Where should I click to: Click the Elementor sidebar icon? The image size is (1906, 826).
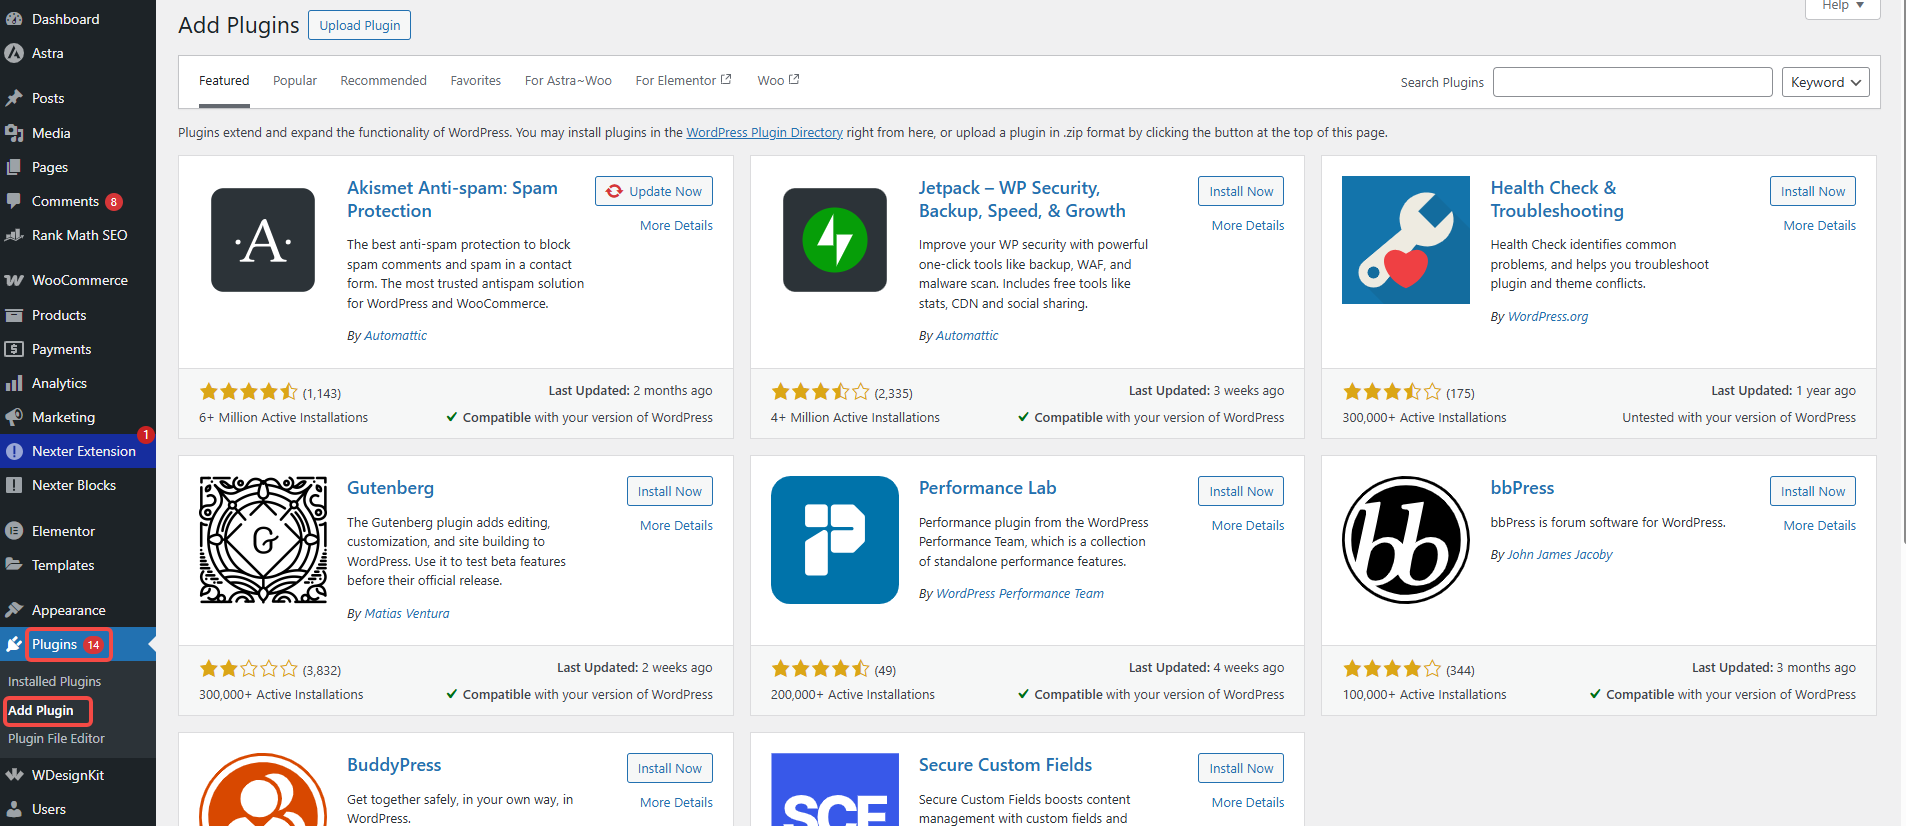14,531
